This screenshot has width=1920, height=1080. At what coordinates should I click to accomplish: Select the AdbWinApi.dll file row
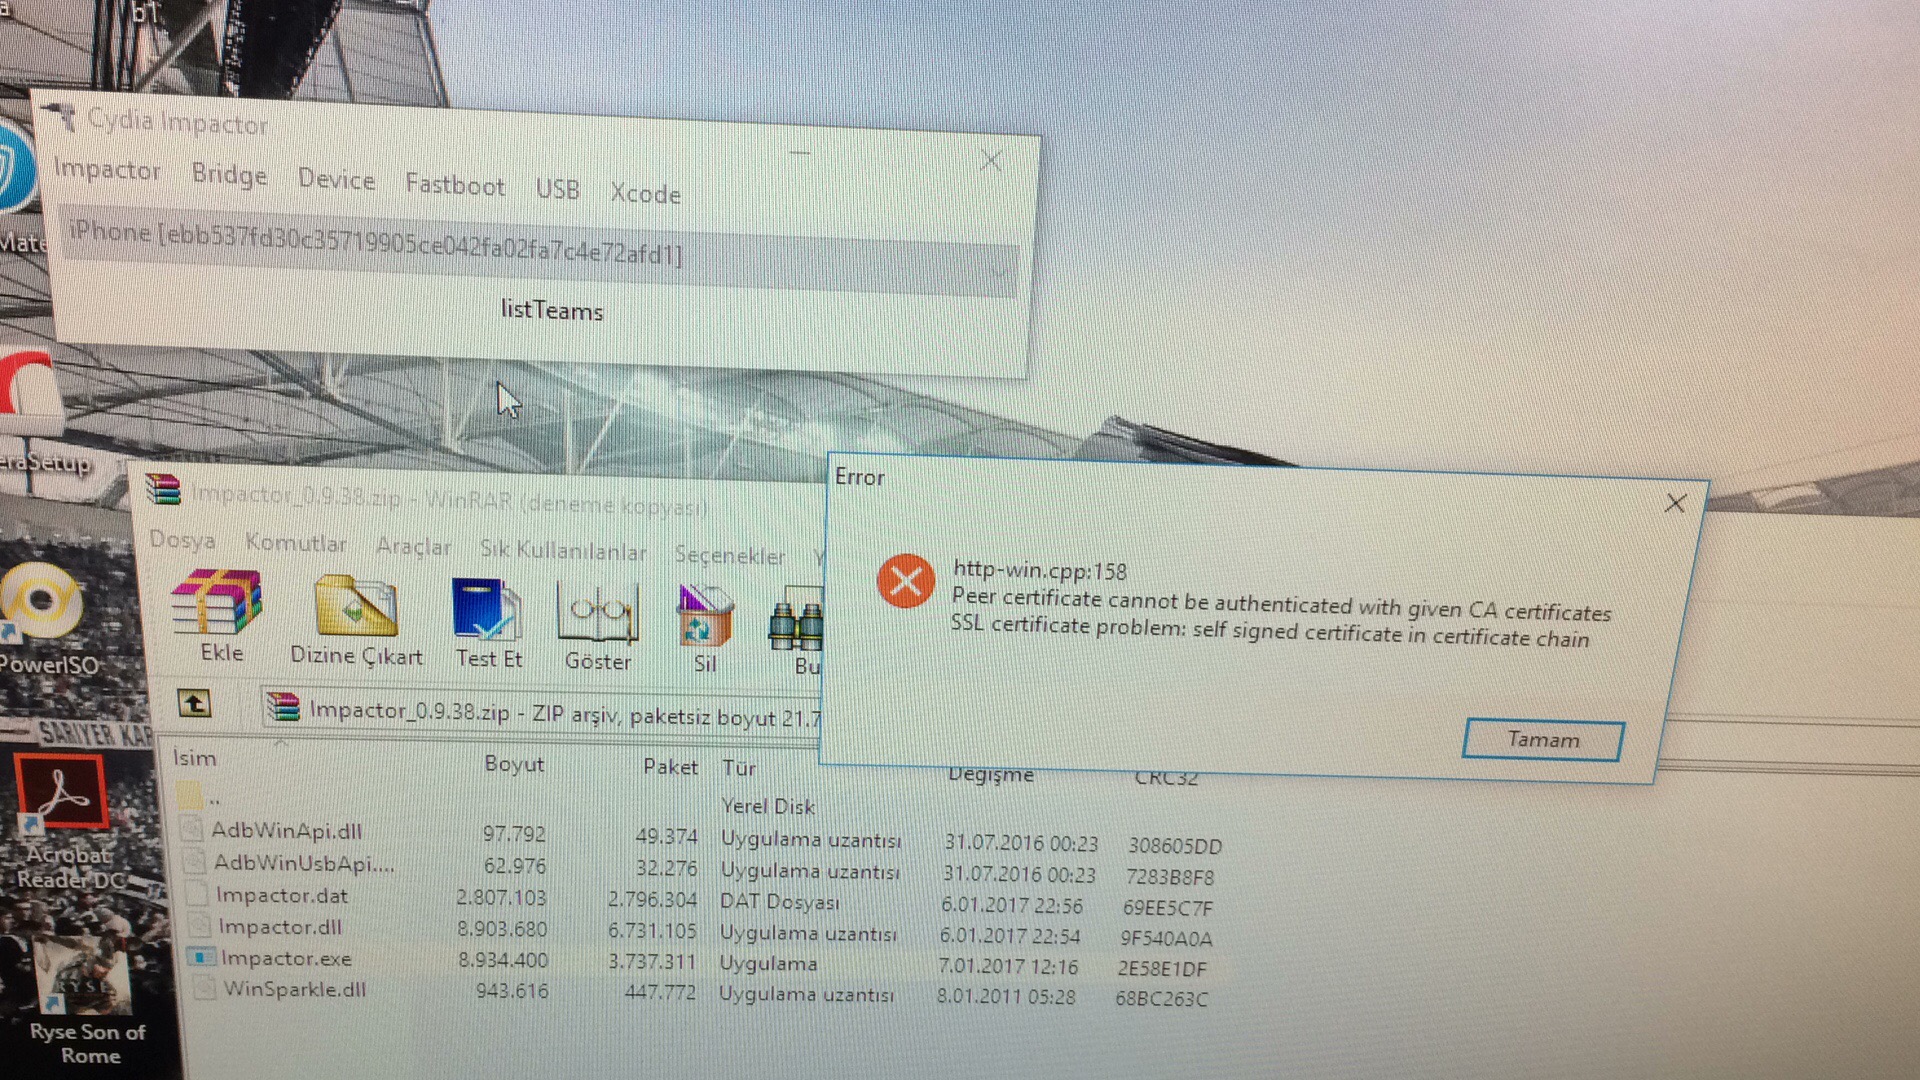pos(286,830)
